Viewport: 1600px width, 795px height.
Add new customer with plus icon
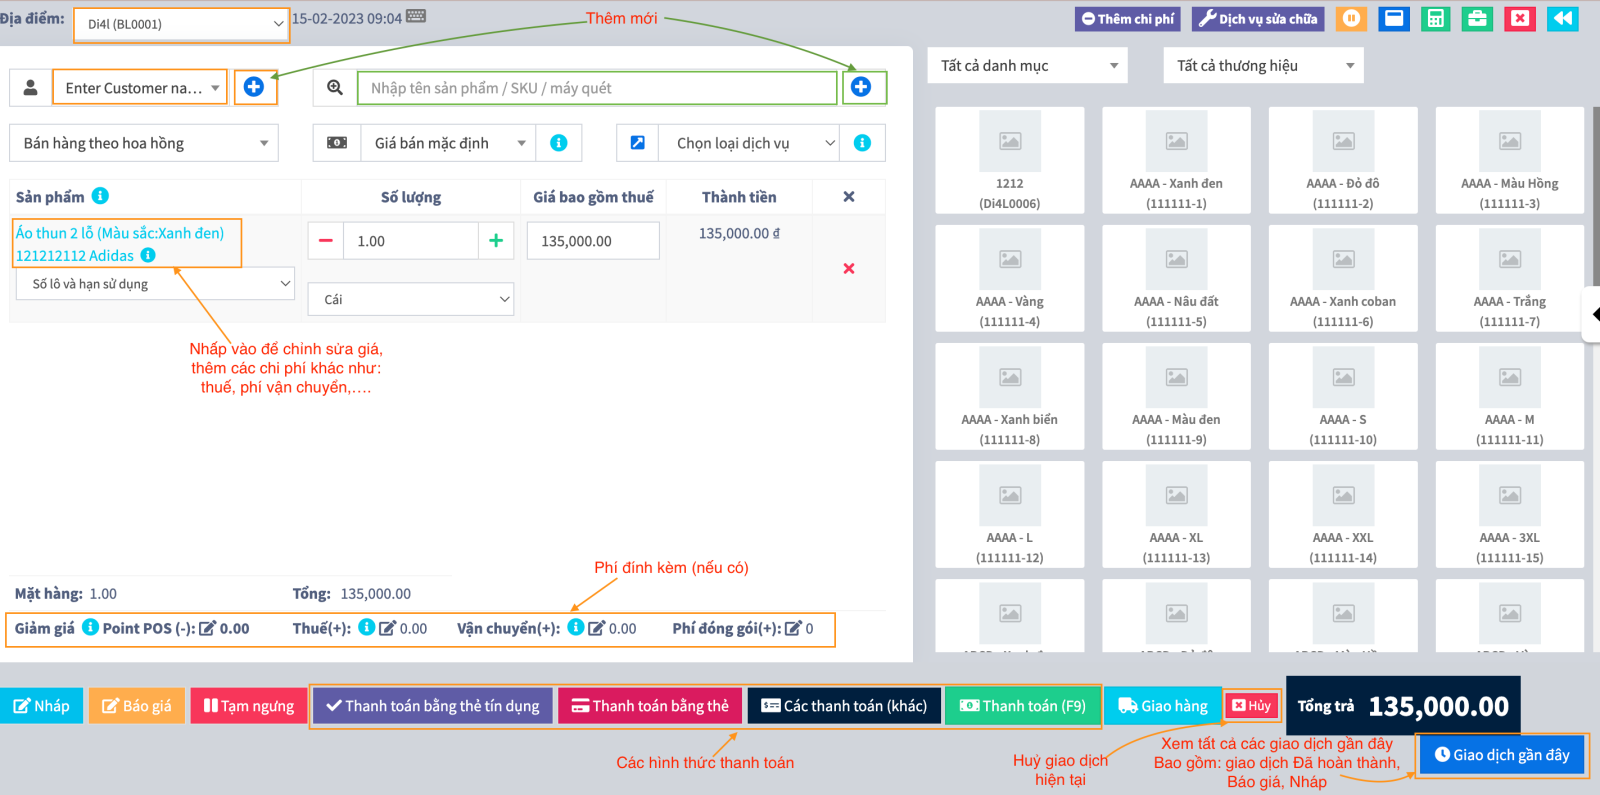[x=254, y=88]
